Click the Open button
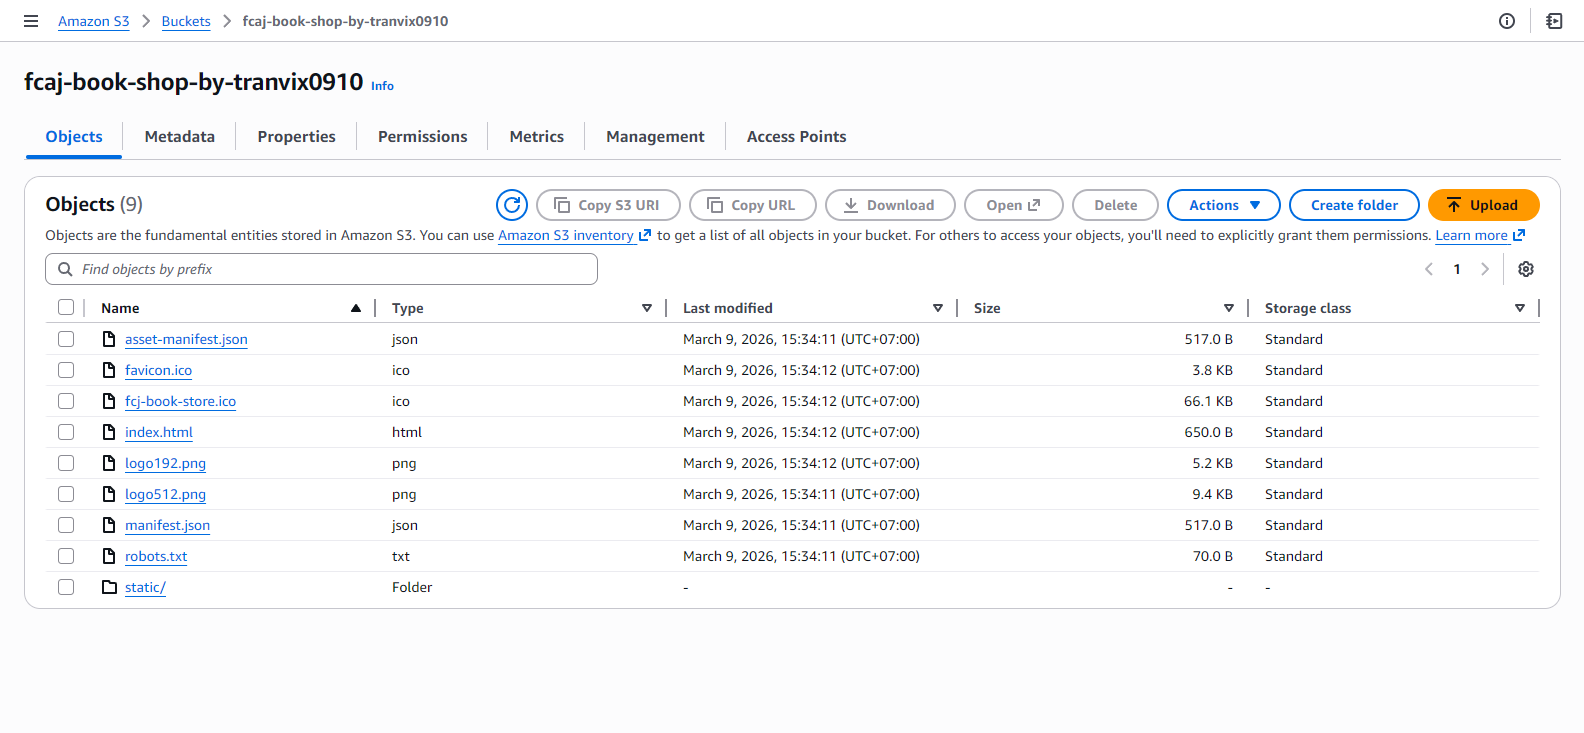This screenshot has width=1584, height=733. coord(1013,205)
